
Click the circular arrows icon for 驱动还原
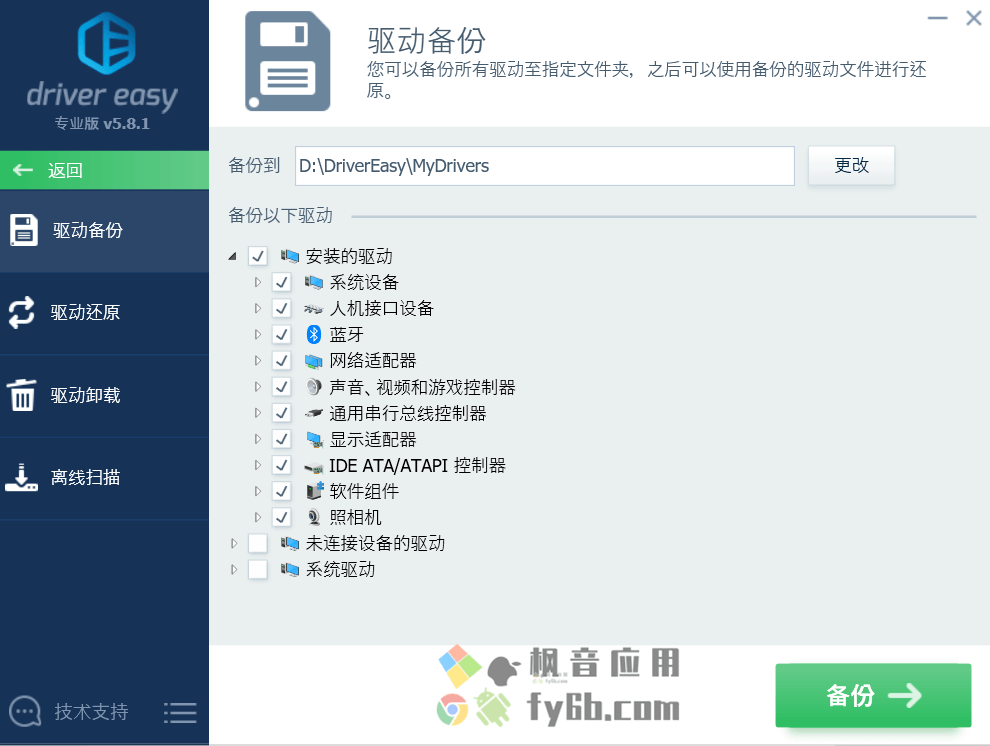21,312
